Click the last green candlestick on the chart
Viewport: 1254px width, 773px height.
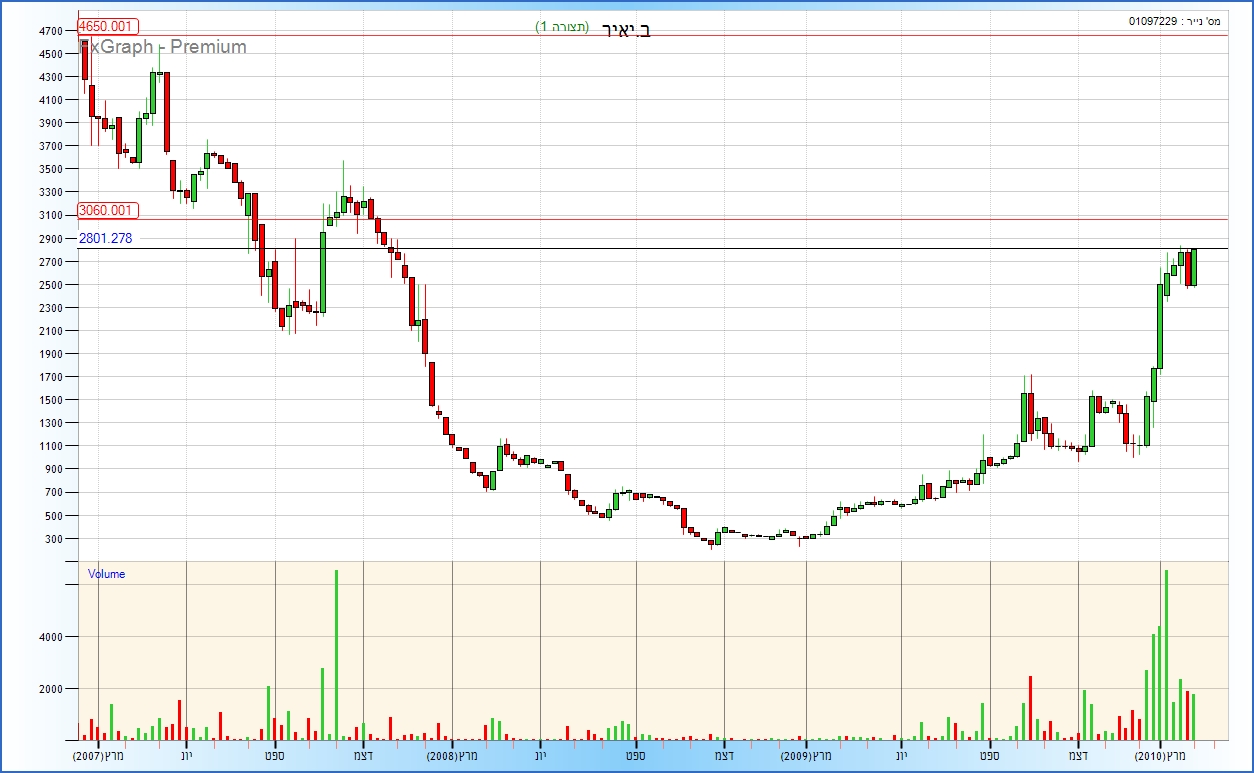click(1194, 267)
